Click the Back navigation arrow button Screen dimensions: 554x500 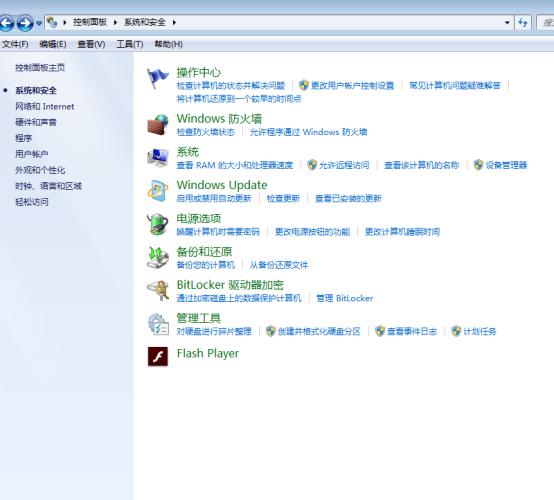[x=6, y=23]
